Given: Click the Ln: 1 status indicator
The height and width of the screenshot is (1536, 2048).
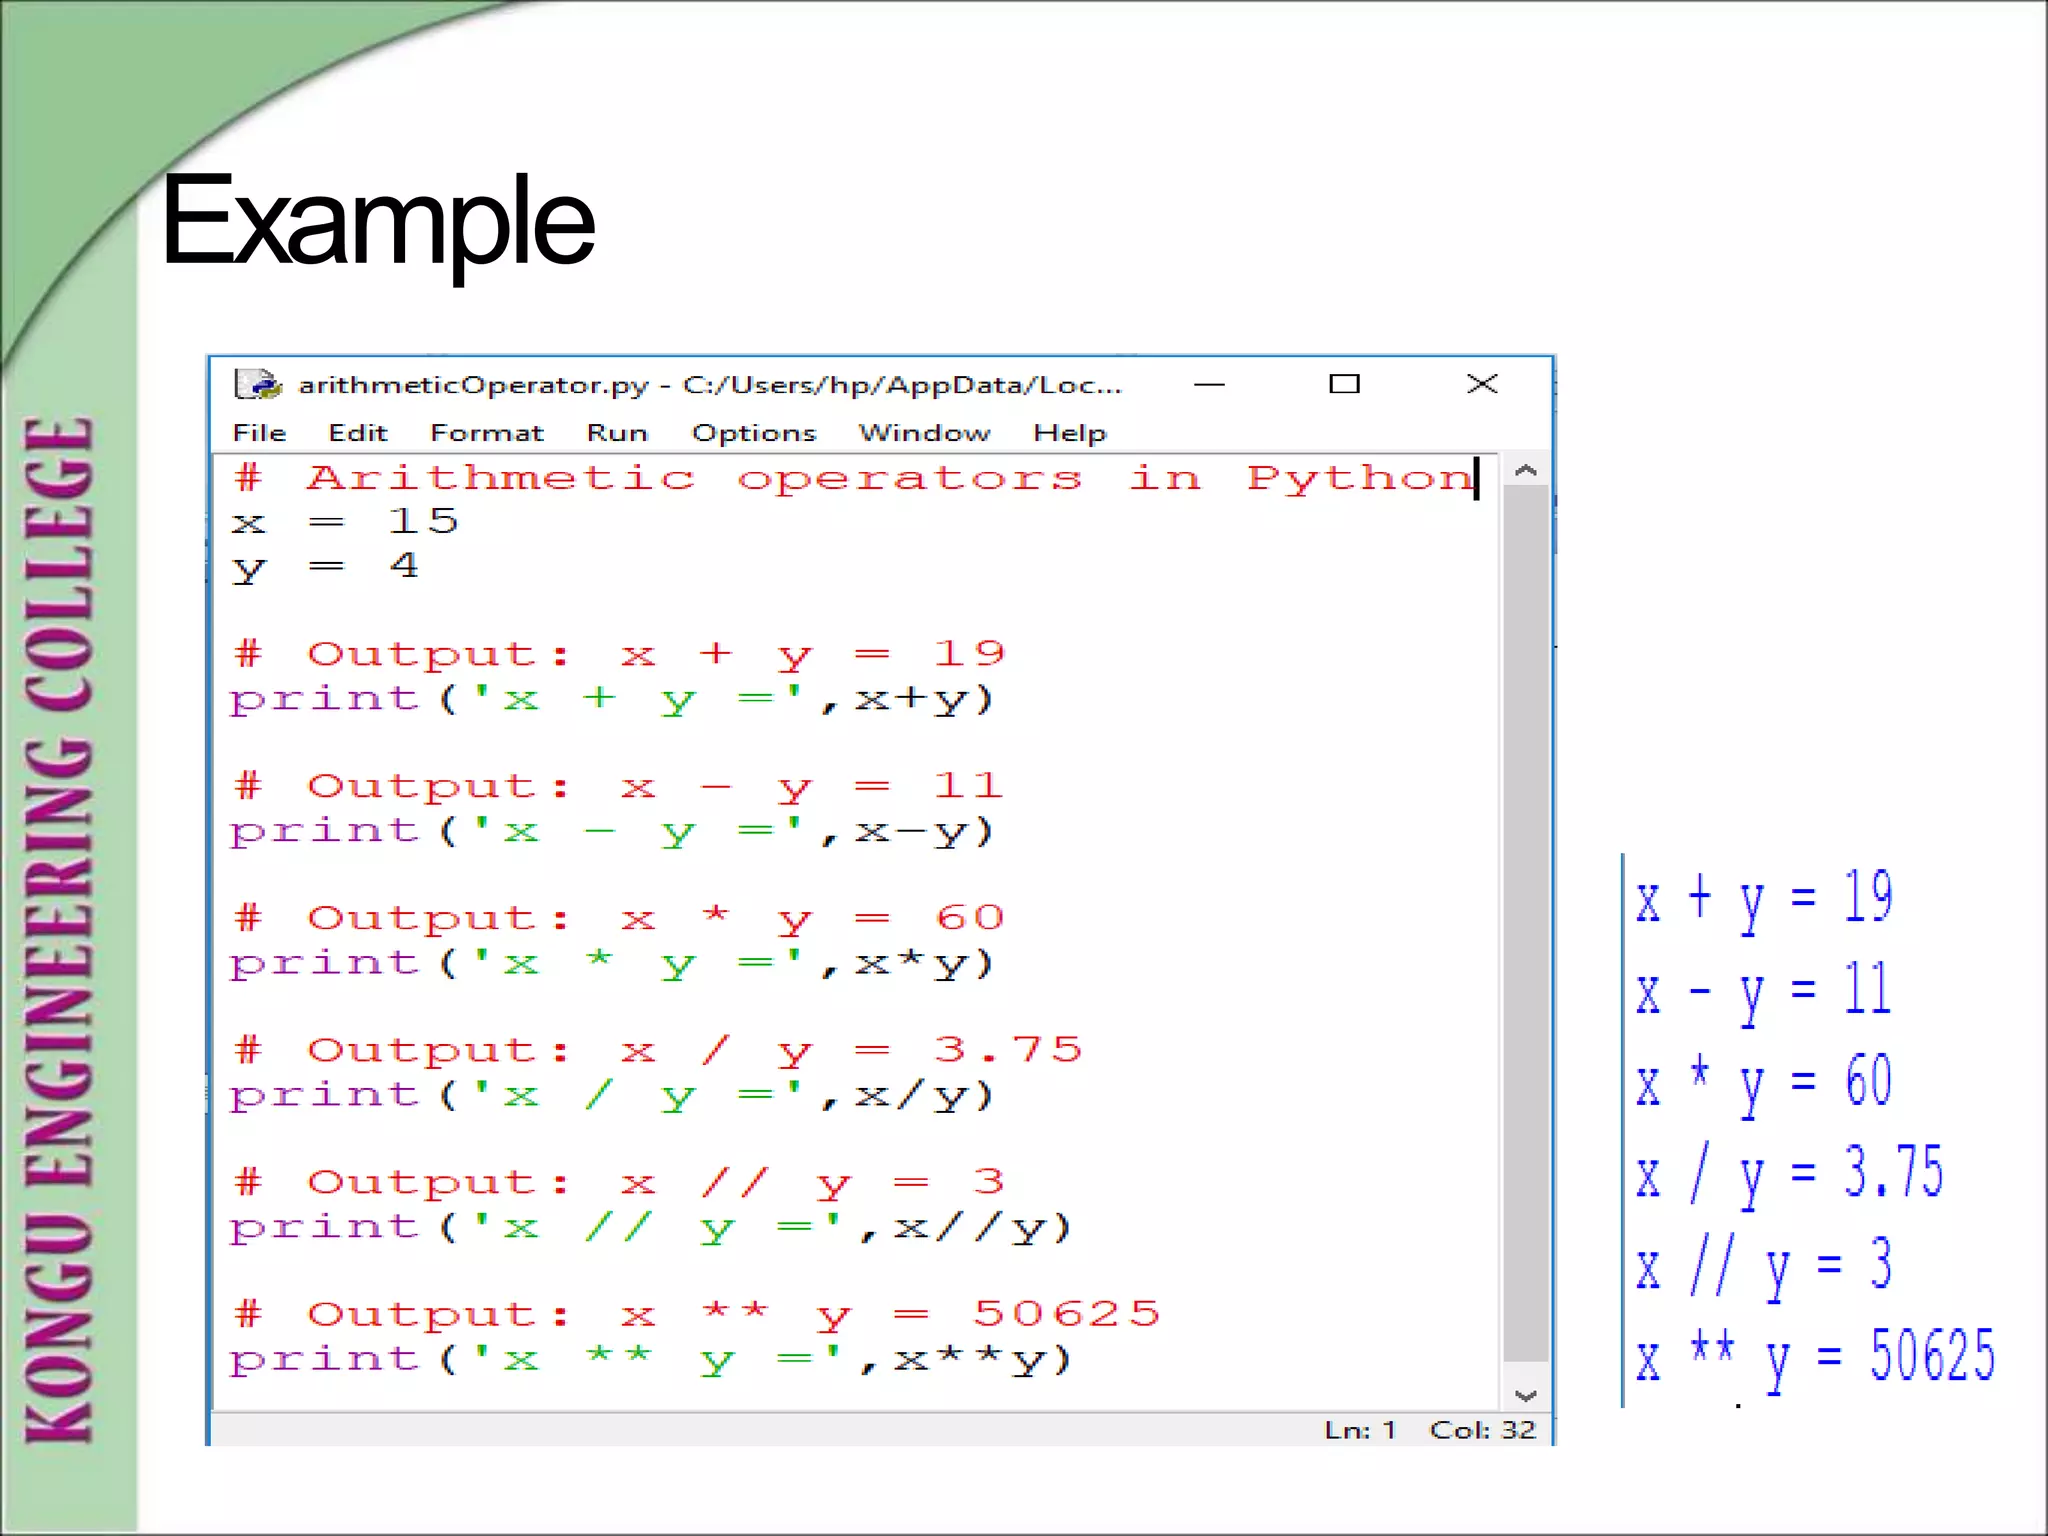Looking at the screenshot, I should pyautogui.click(x=1359, y=1430).
